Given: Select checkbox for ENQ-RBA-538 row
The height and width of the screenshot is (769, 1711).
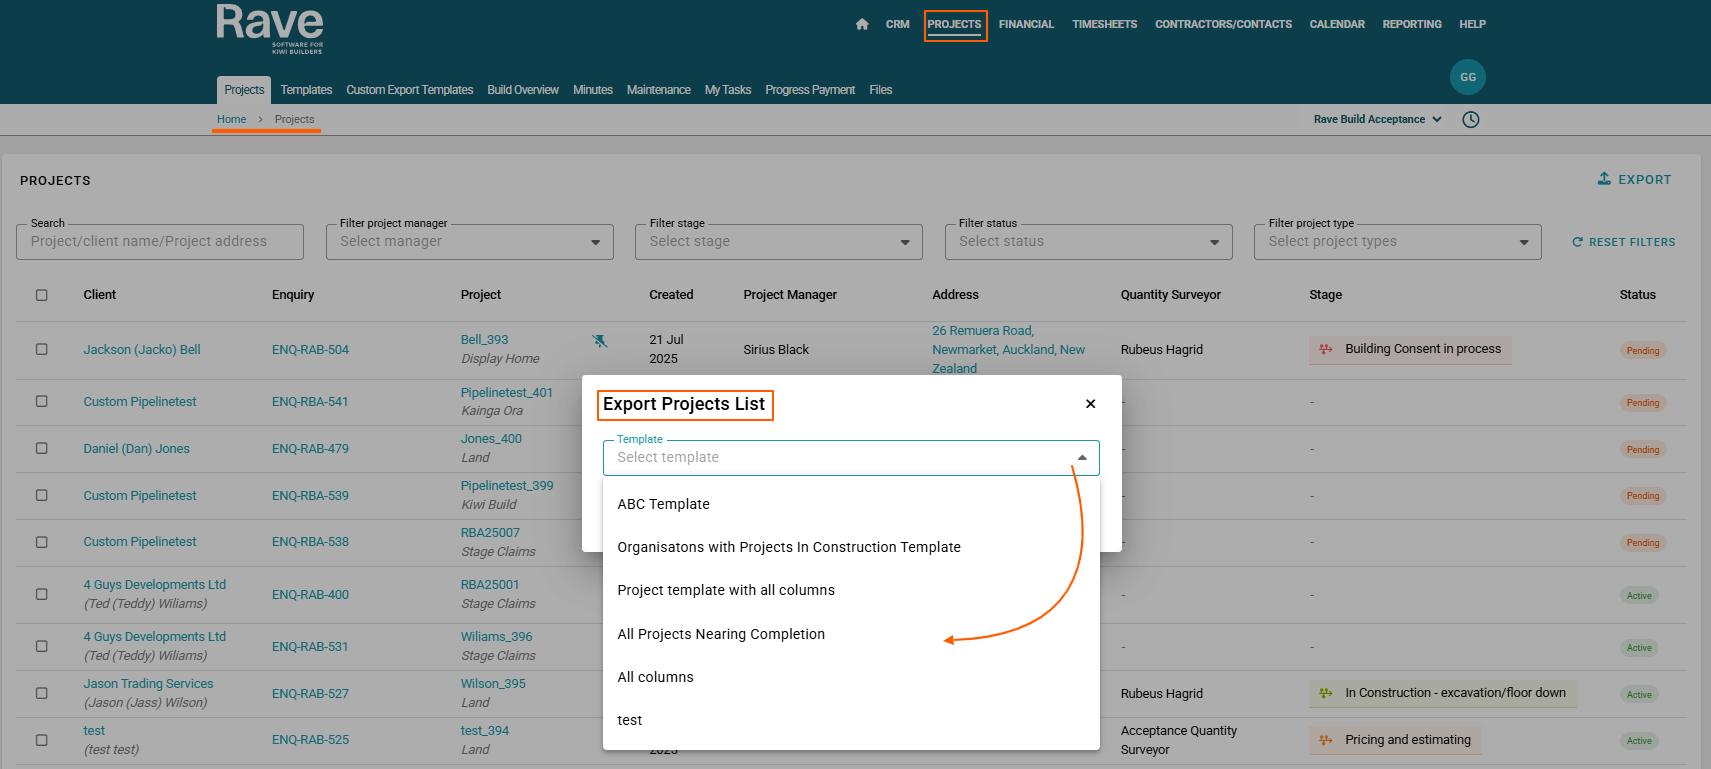Looking at the screenshot, I should pyautogui.click(x=41, y=542).
